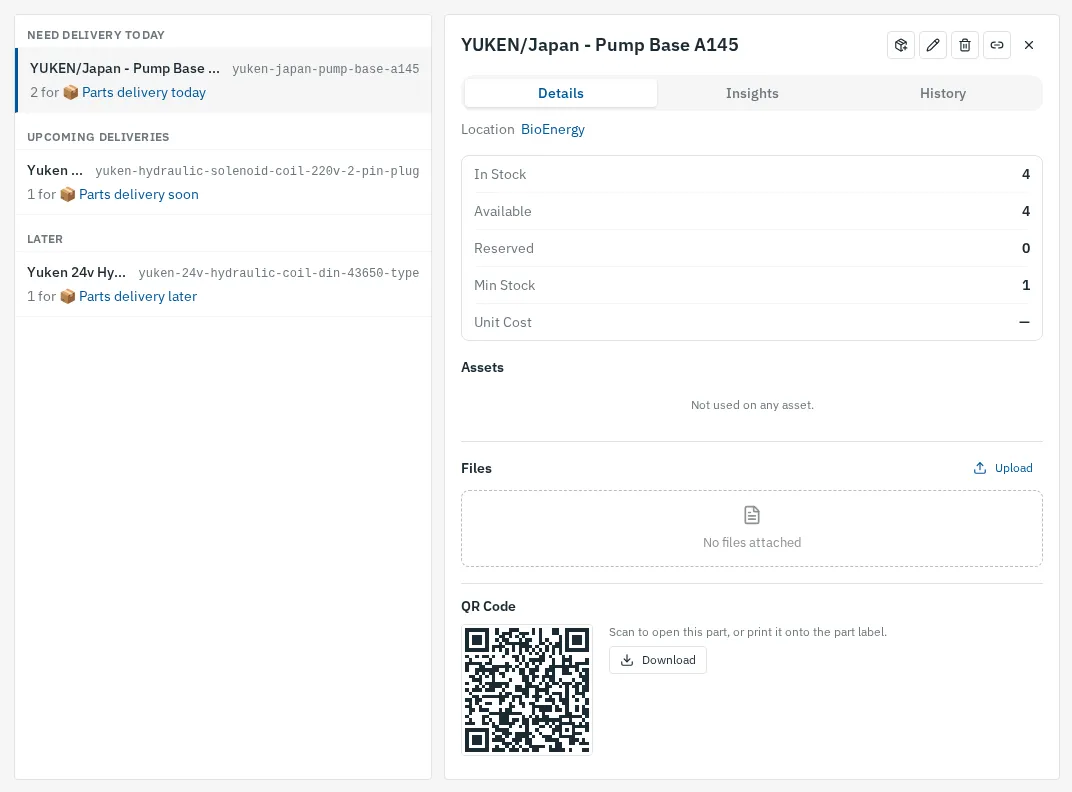Click the download icon beside the QR code
This screenshot has height=792, width=1072.
coord(626,660)
